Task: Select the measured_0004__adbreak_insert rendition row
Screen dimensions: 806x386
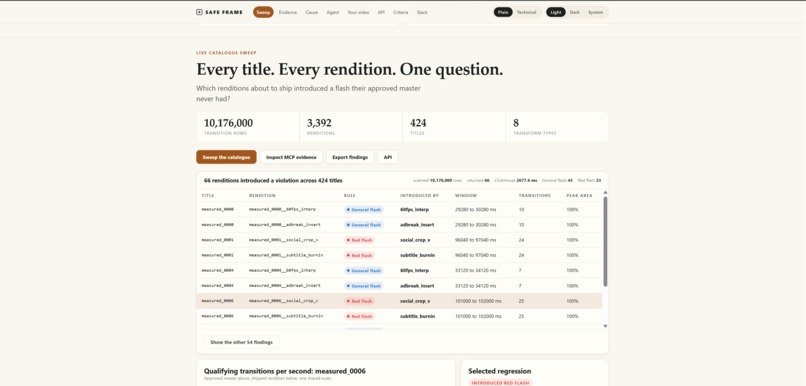Action: (399, 285)
